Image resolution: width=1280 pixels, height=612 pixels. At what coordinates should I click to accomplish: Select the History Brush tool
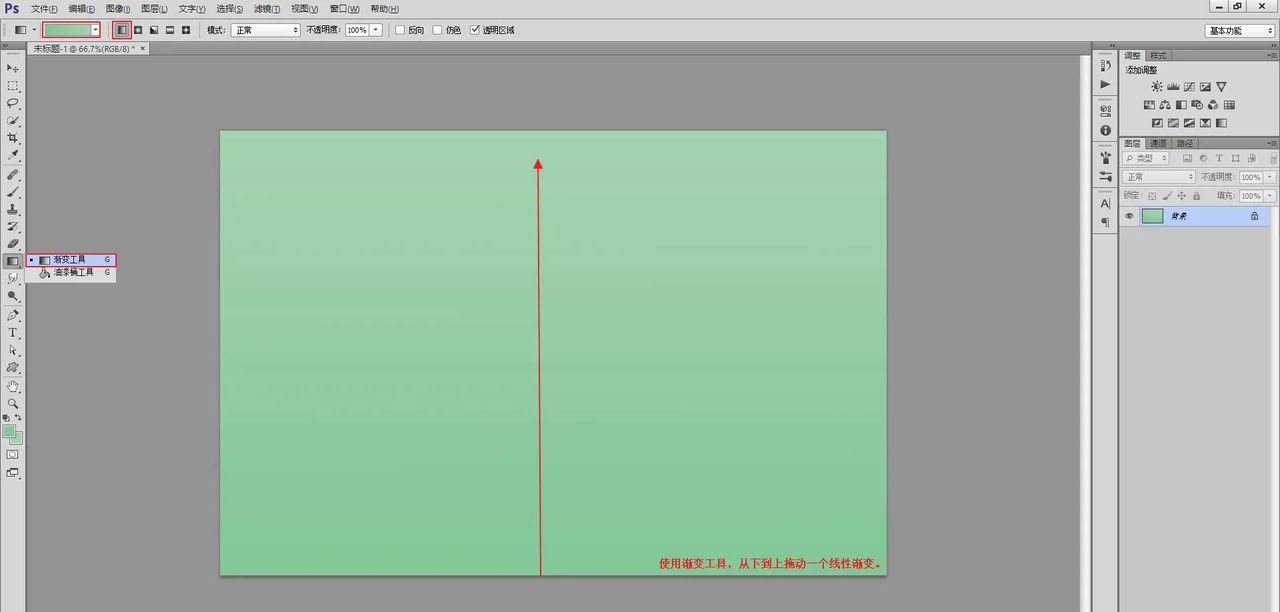pyautogui.click(x=13, y=226)
